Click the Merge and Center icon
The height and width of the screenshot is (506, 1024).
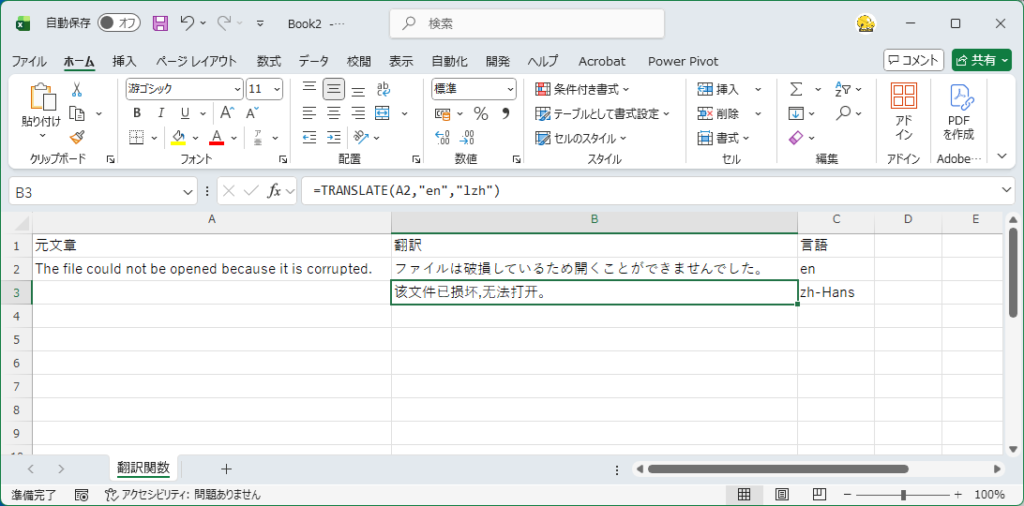pos(382,113)
